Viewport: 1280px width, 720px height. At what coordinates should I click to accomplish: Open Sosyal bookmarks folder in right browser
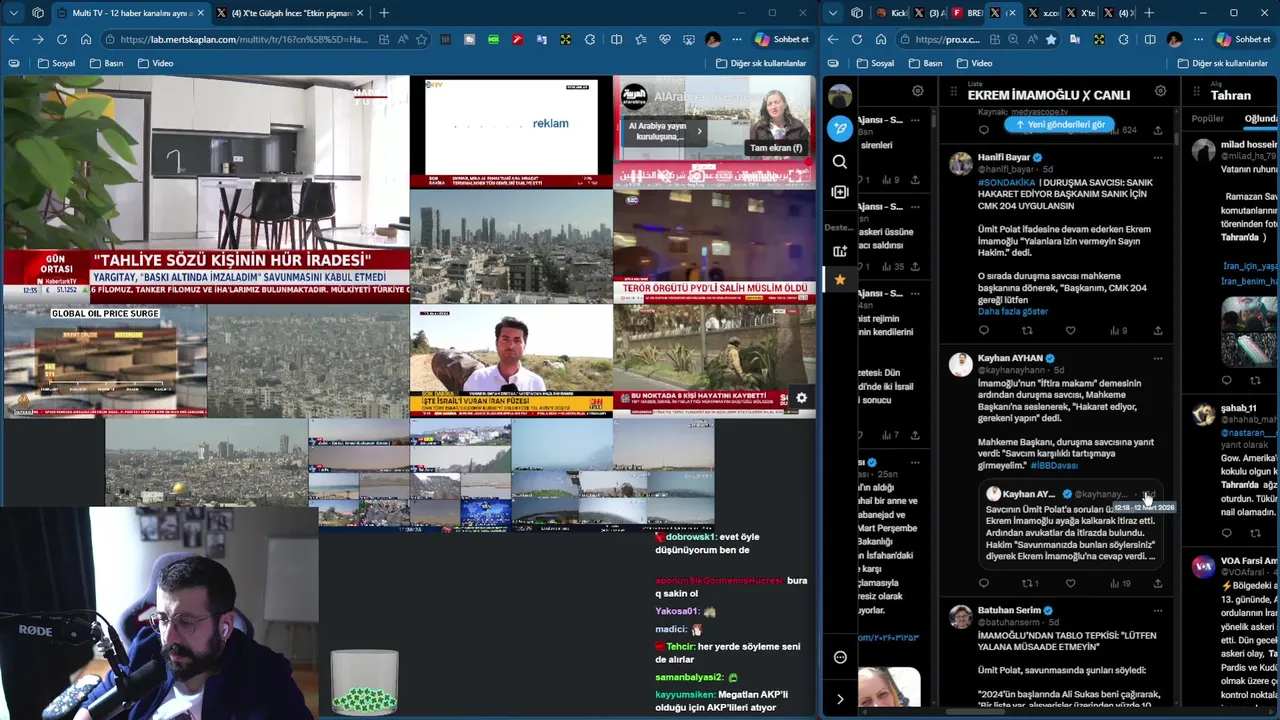click(x=875, y=63)
